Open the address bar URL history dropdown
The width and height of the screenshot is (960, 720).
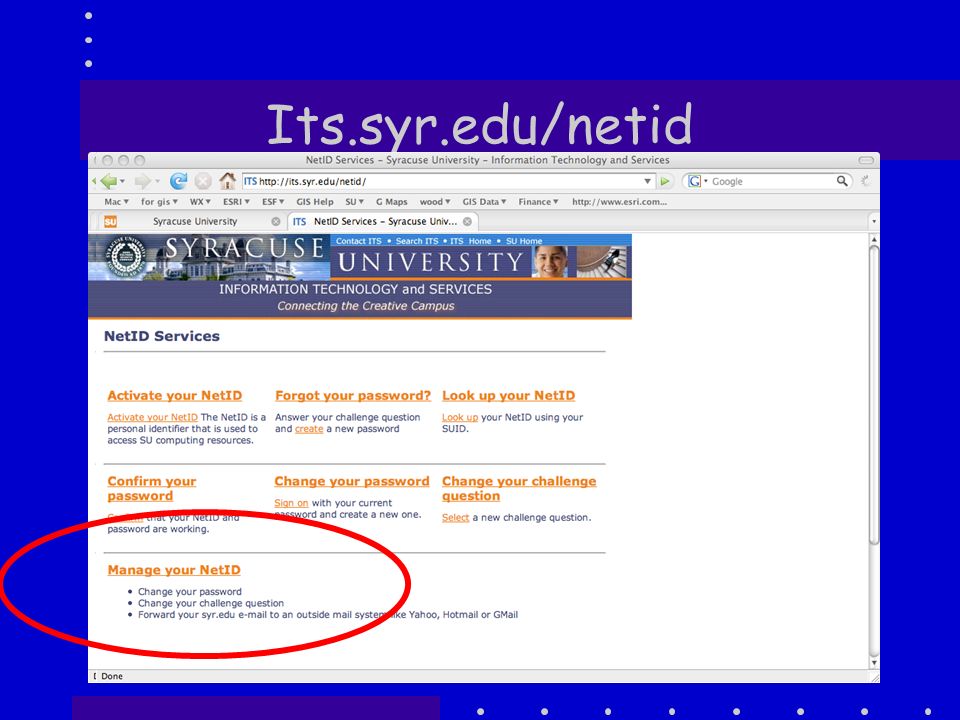click(647, 181)
